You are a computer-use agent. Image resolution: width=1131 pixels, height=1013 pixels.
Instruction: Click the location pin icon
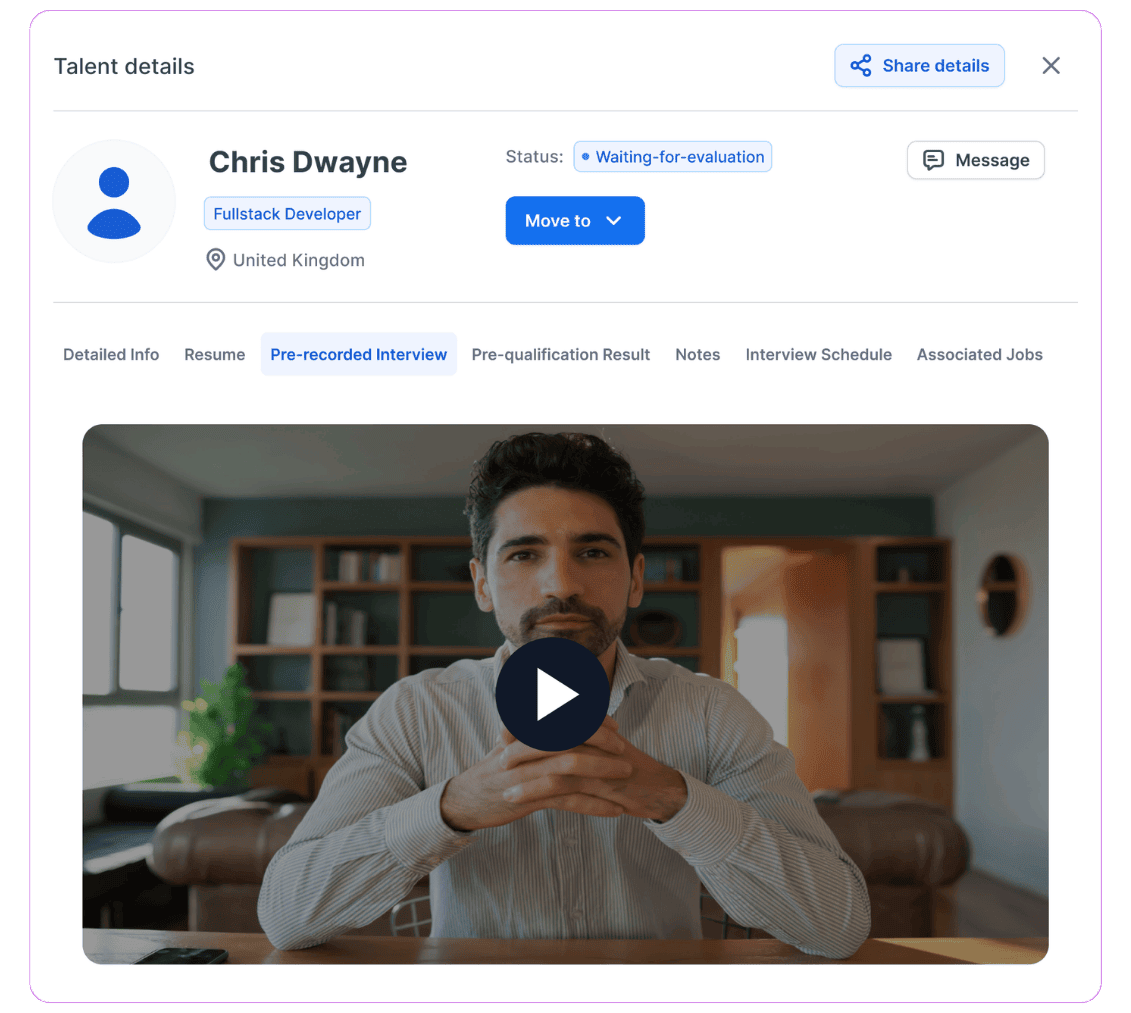215,260
